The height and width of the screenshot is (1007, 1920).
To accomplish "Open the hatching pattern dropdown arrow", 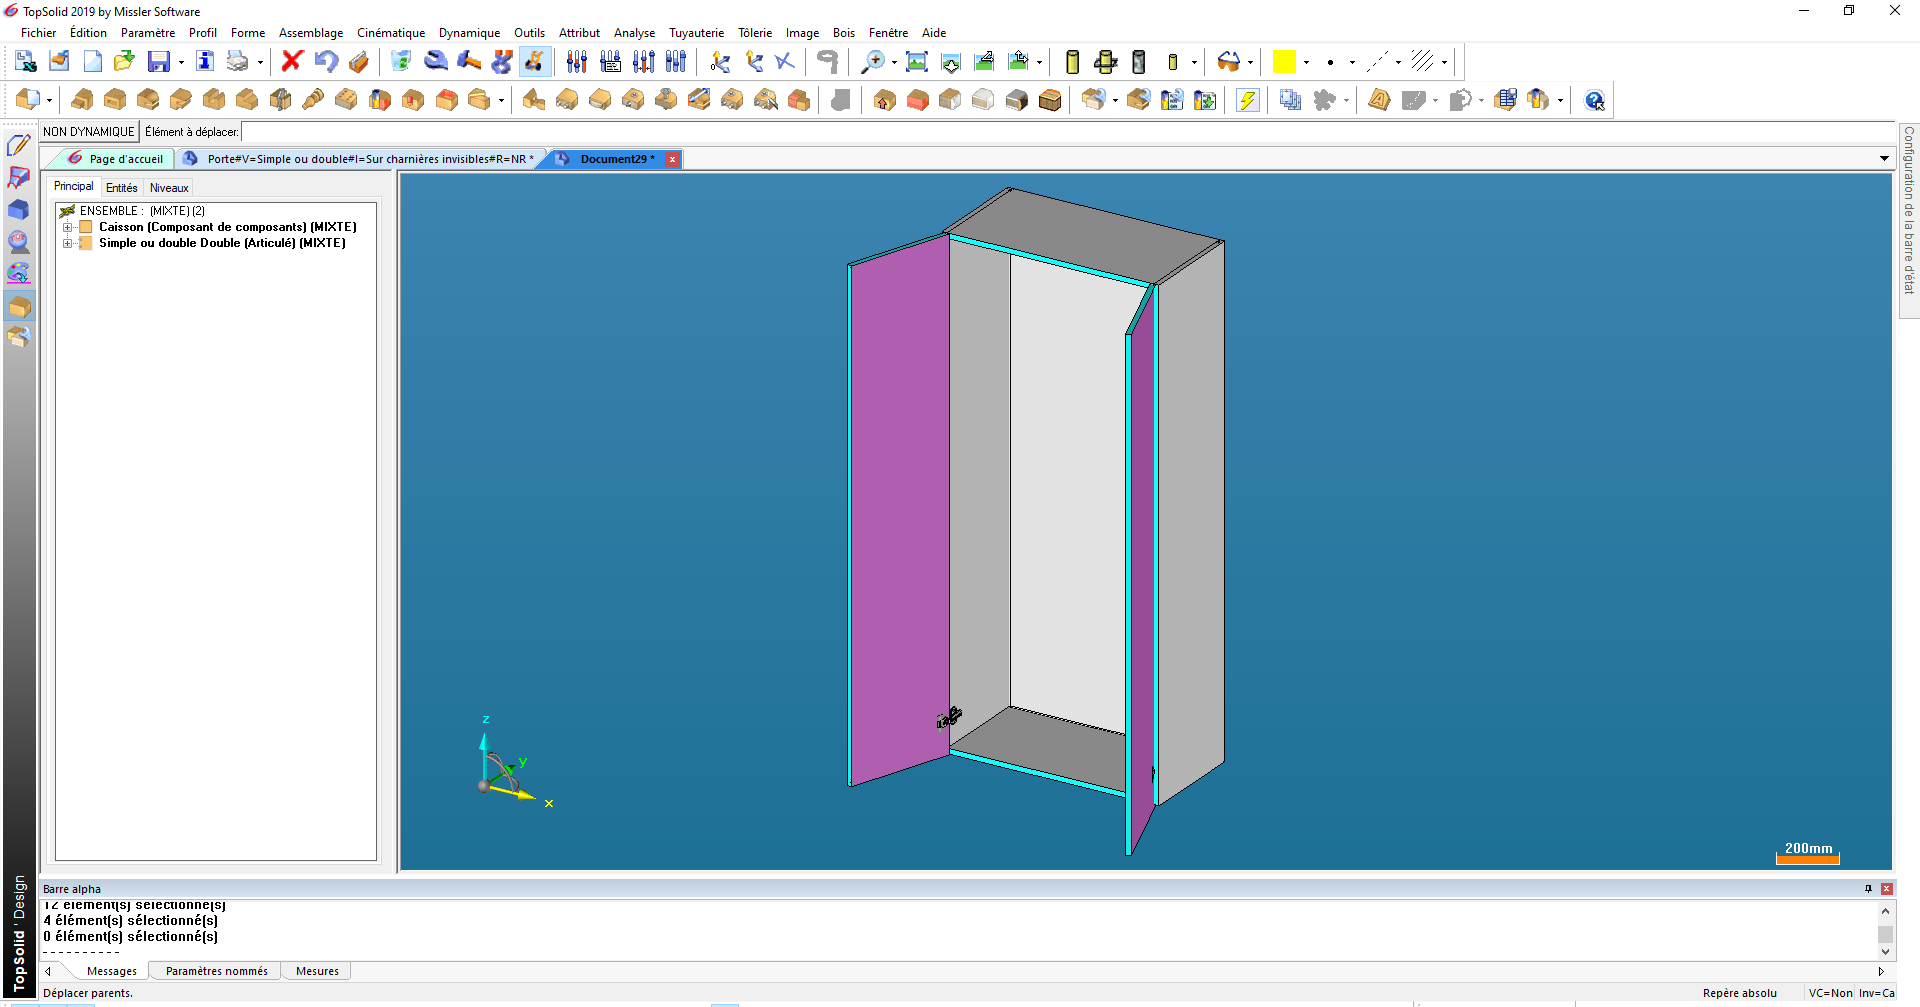I will (x=1444, y=63).
